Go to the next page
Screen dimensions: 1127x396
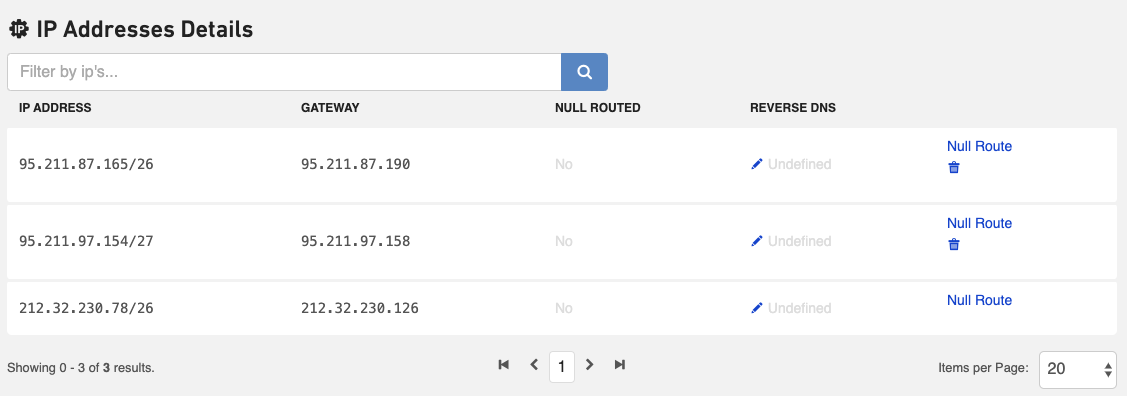[589, 365]
